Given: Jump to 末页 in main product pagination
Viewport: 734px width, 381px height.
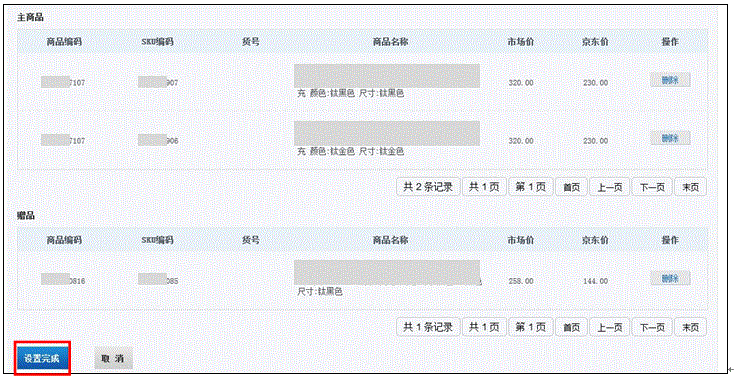Looking at the screenshot, I should [x=690, y=187].
